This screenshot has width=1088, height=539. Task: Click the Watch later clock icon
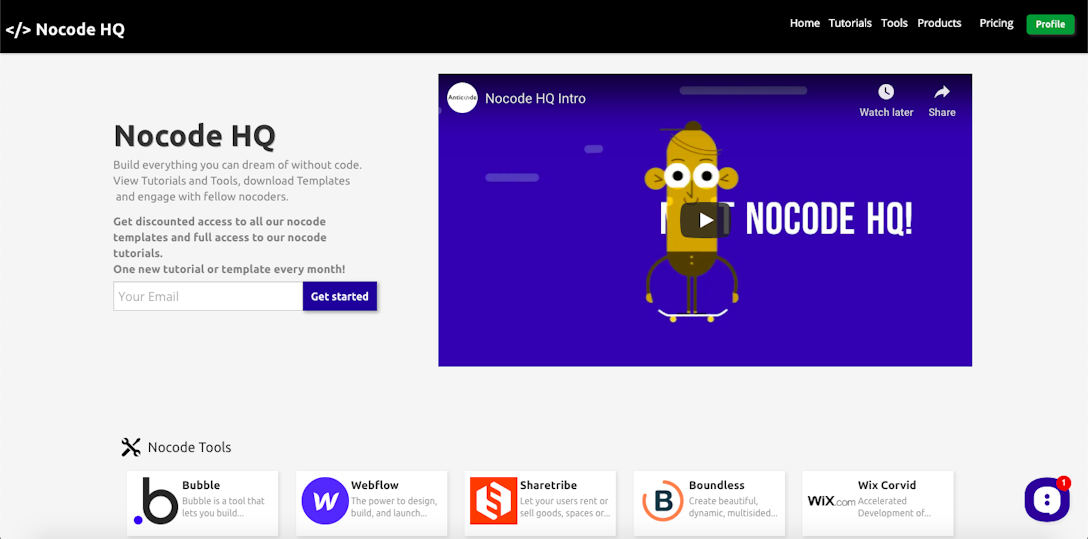[x=886, y=93]
